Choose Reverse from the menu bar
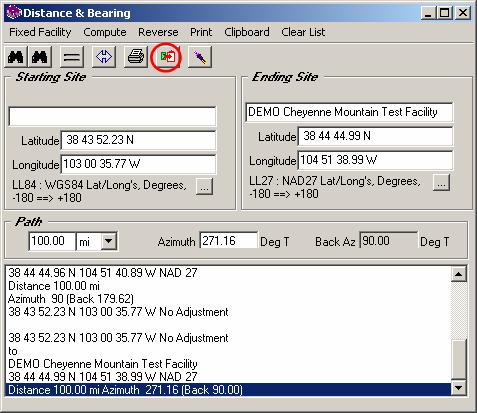Viewport: 477px width, 413px height. [158, 32]
